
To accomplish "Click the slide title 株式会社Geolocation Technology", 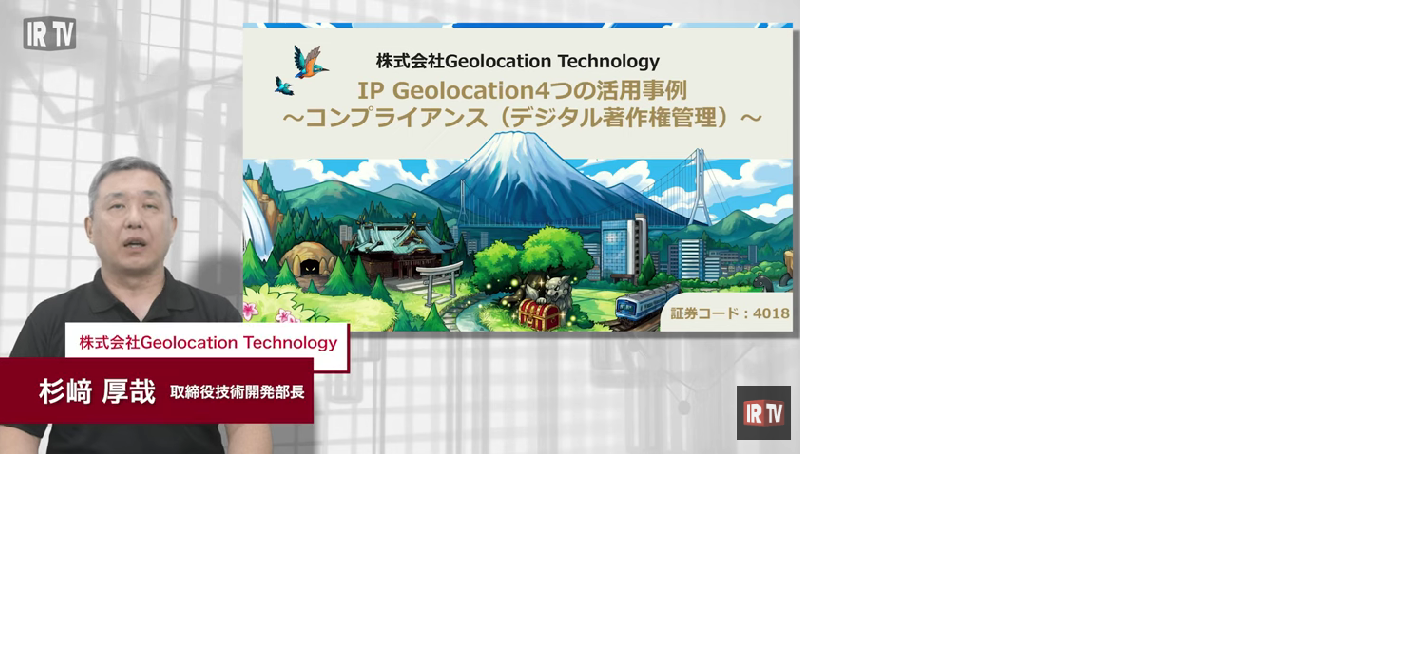I will pos(518,61).
